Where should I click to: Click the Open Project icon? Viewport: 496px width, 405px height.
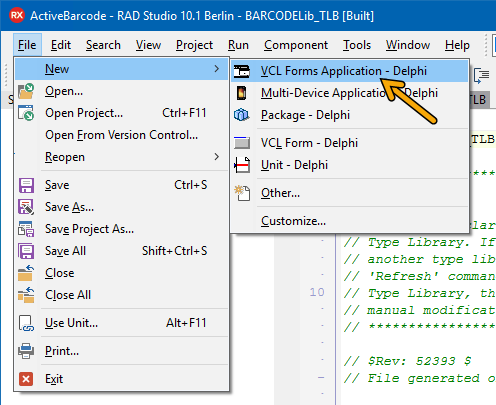click(x=26, y=113)
